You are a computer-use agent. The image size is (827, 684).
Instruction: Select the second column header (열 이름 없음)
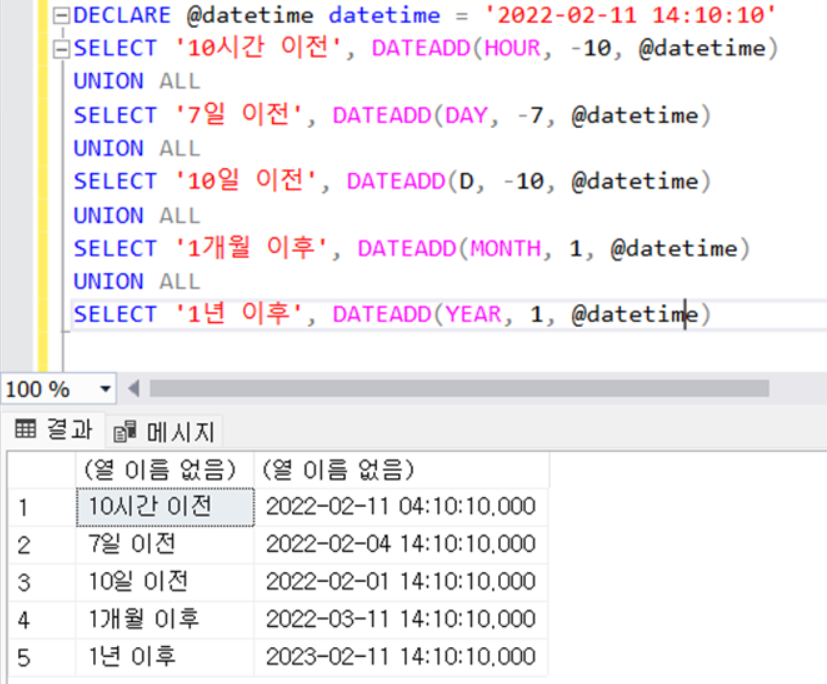(401, 469)
